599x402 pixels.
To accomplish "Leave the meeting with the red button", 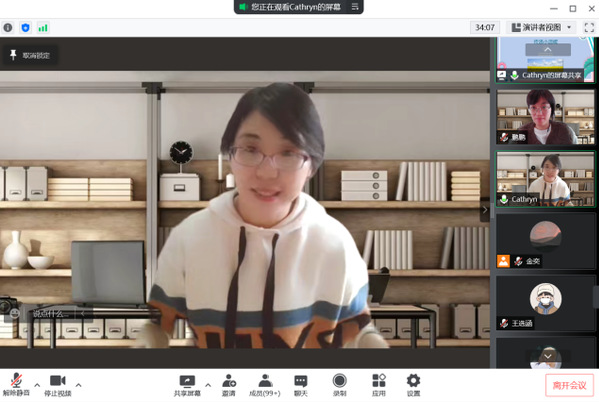I will (569, 386).
